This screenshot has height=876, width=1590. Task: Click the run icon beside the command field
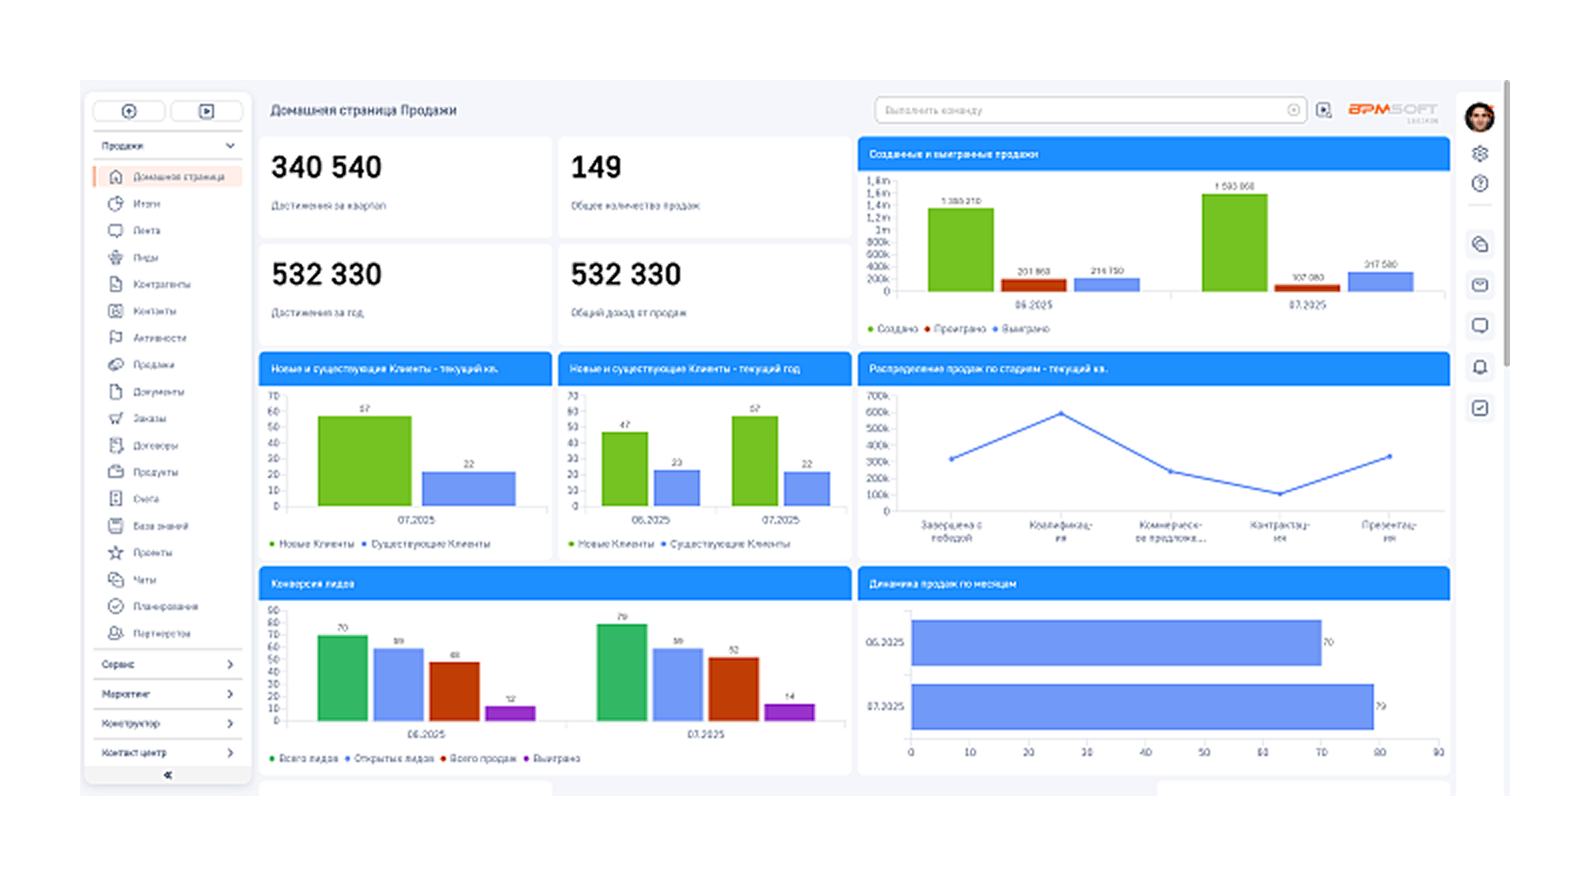(x=1324, y=110)
